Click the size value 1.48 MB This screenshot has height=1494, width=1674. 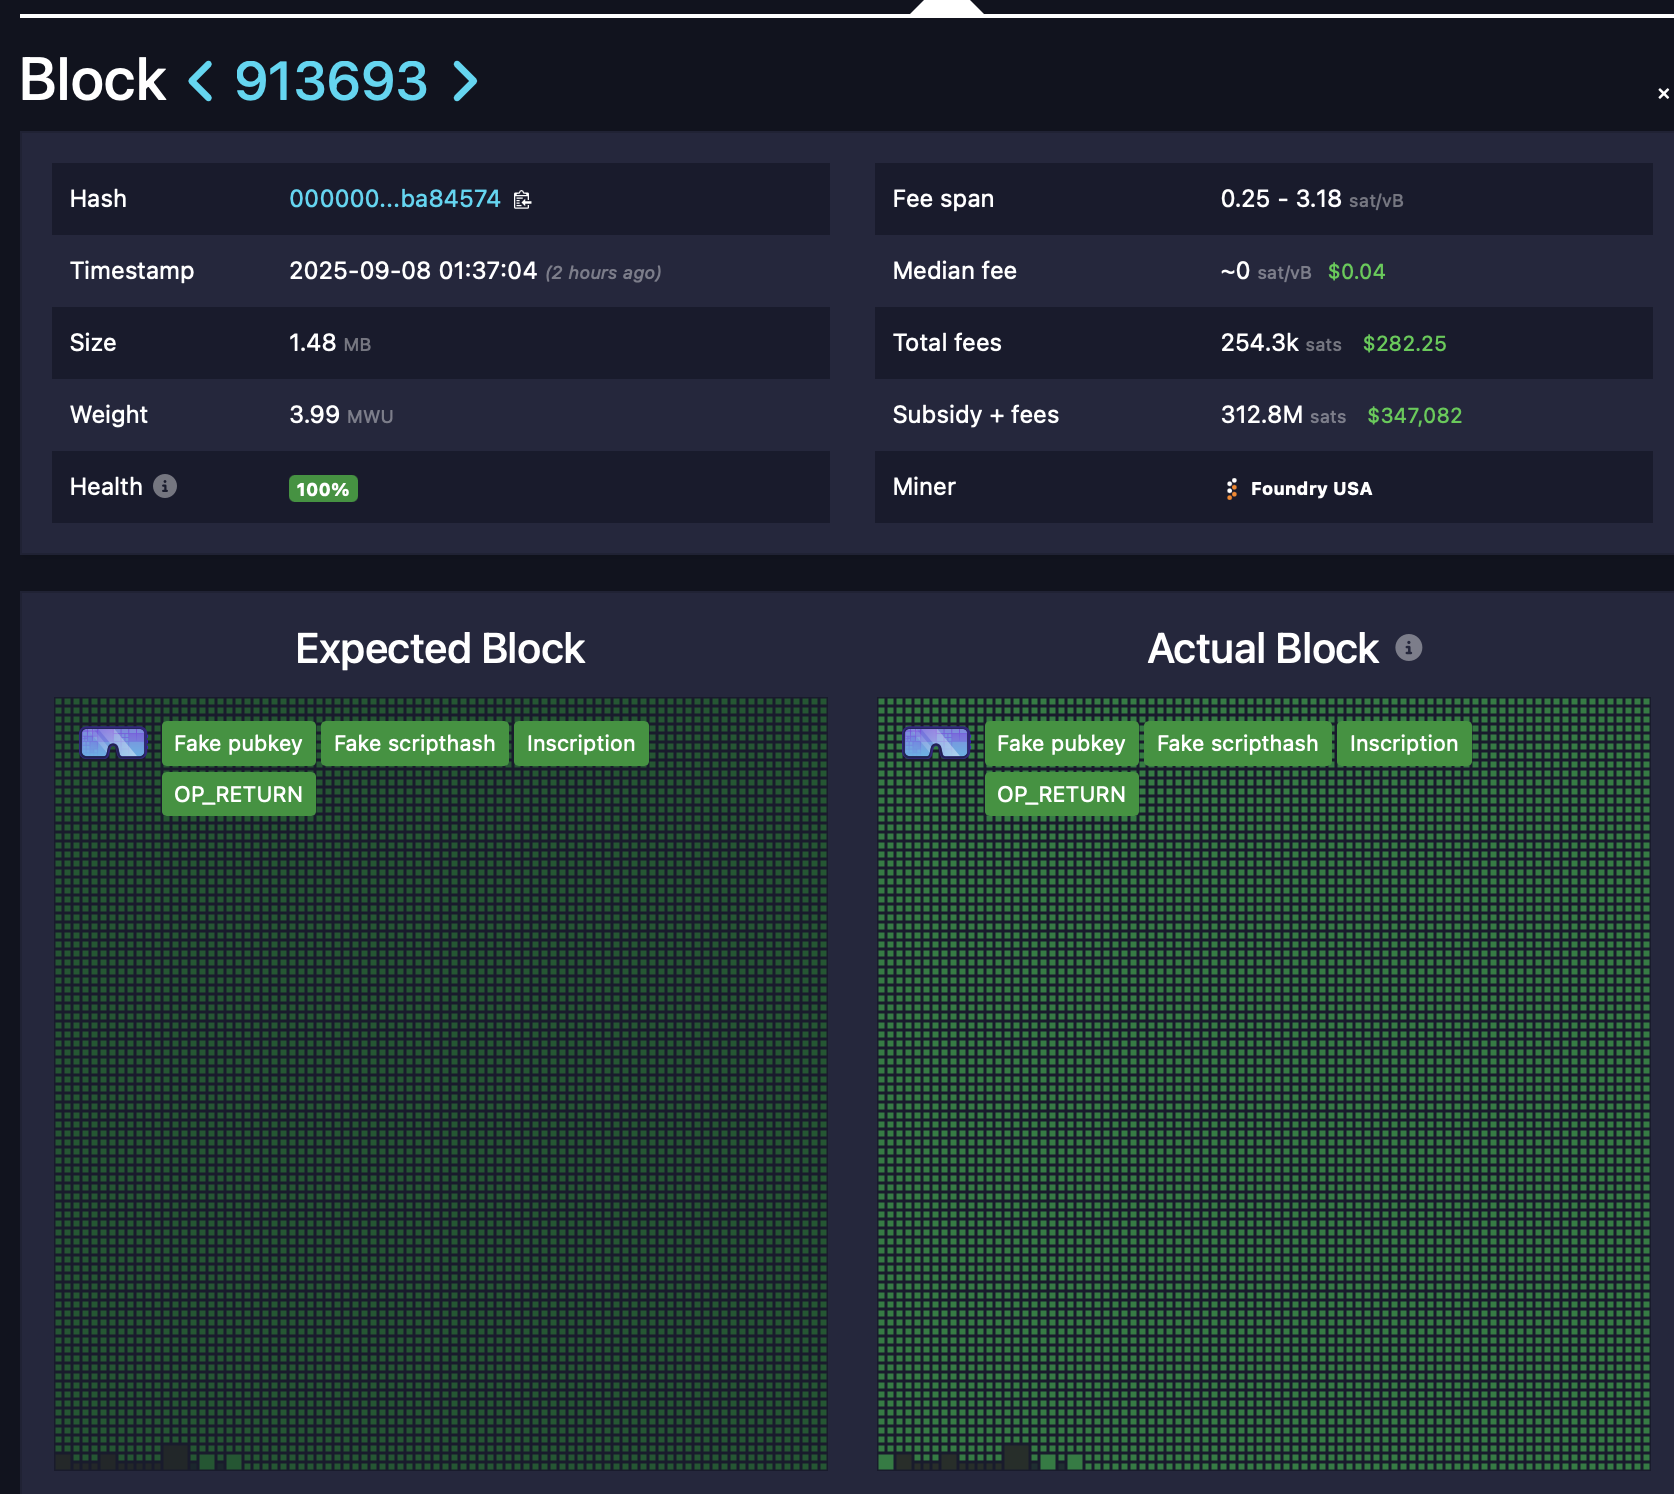pos(330,343)
